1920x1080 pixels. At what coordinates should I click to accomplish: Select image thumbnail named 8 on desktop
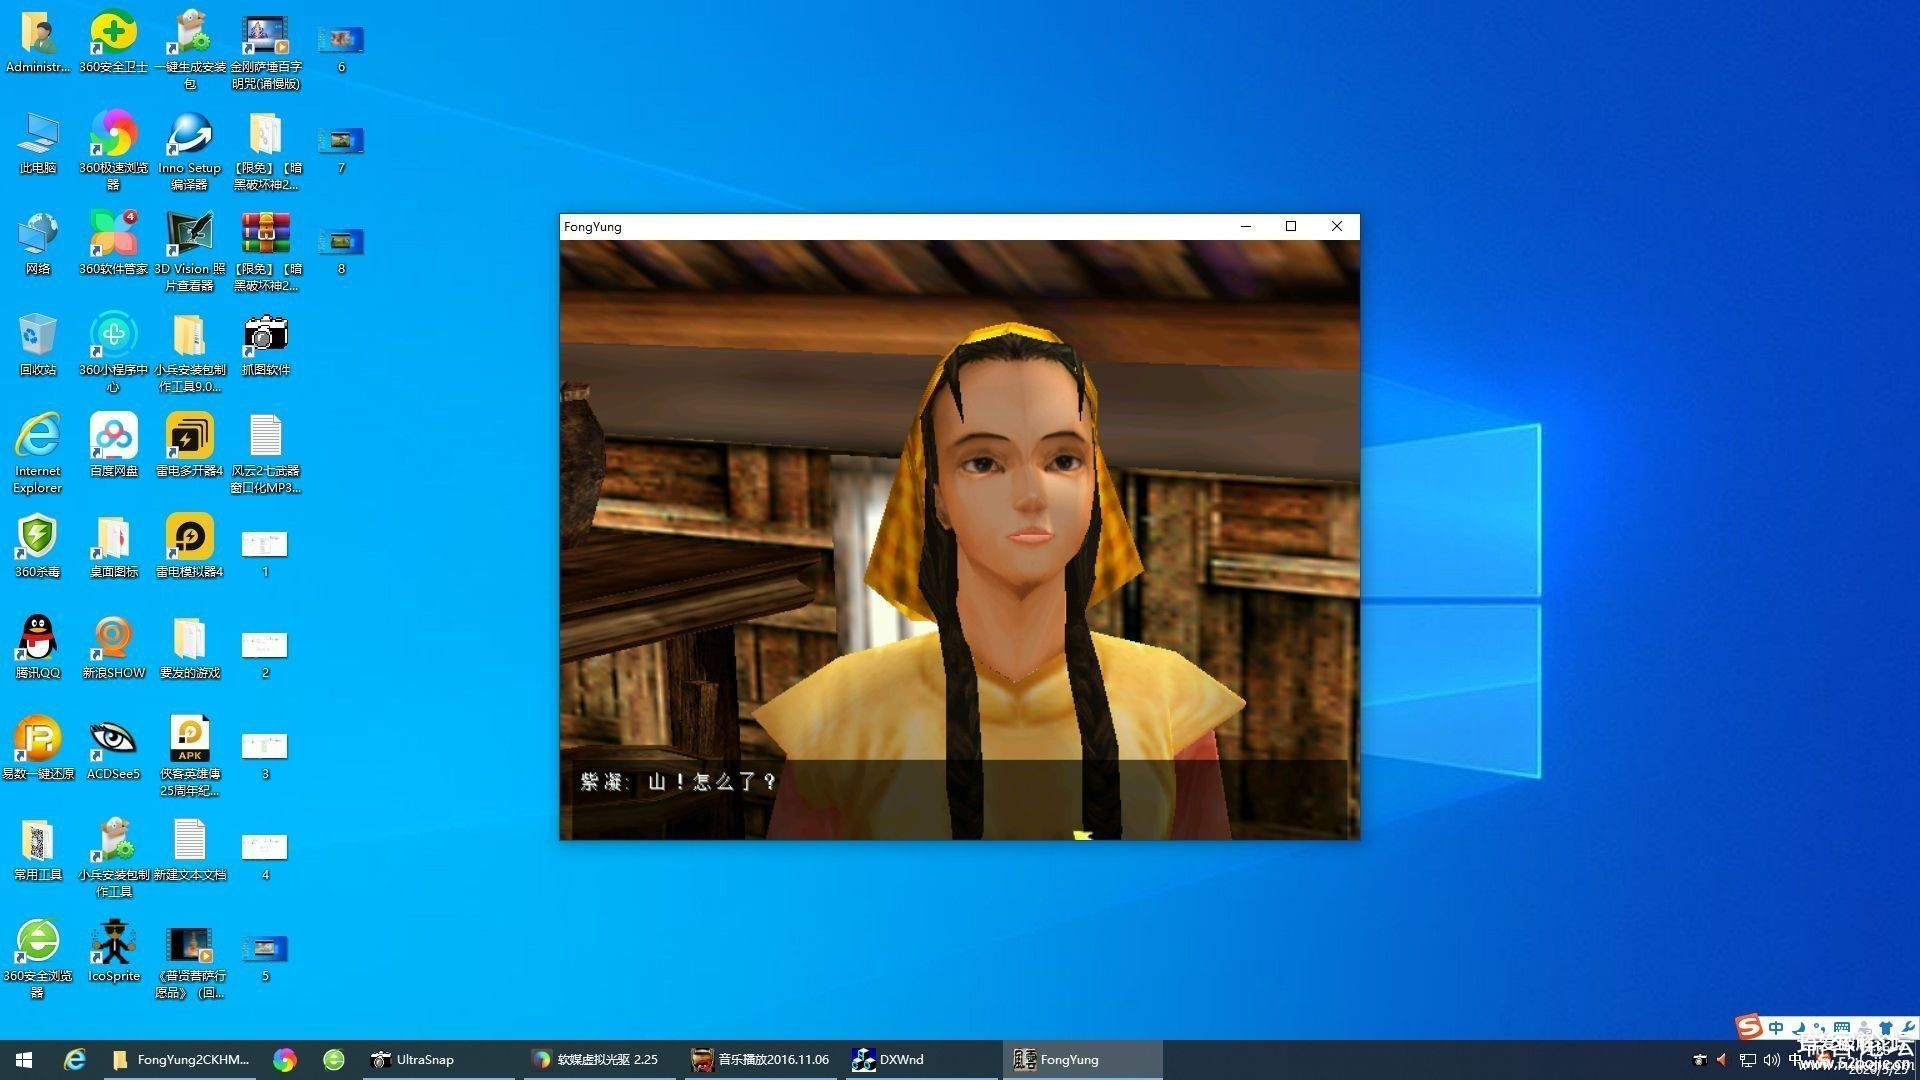[341, 250]
